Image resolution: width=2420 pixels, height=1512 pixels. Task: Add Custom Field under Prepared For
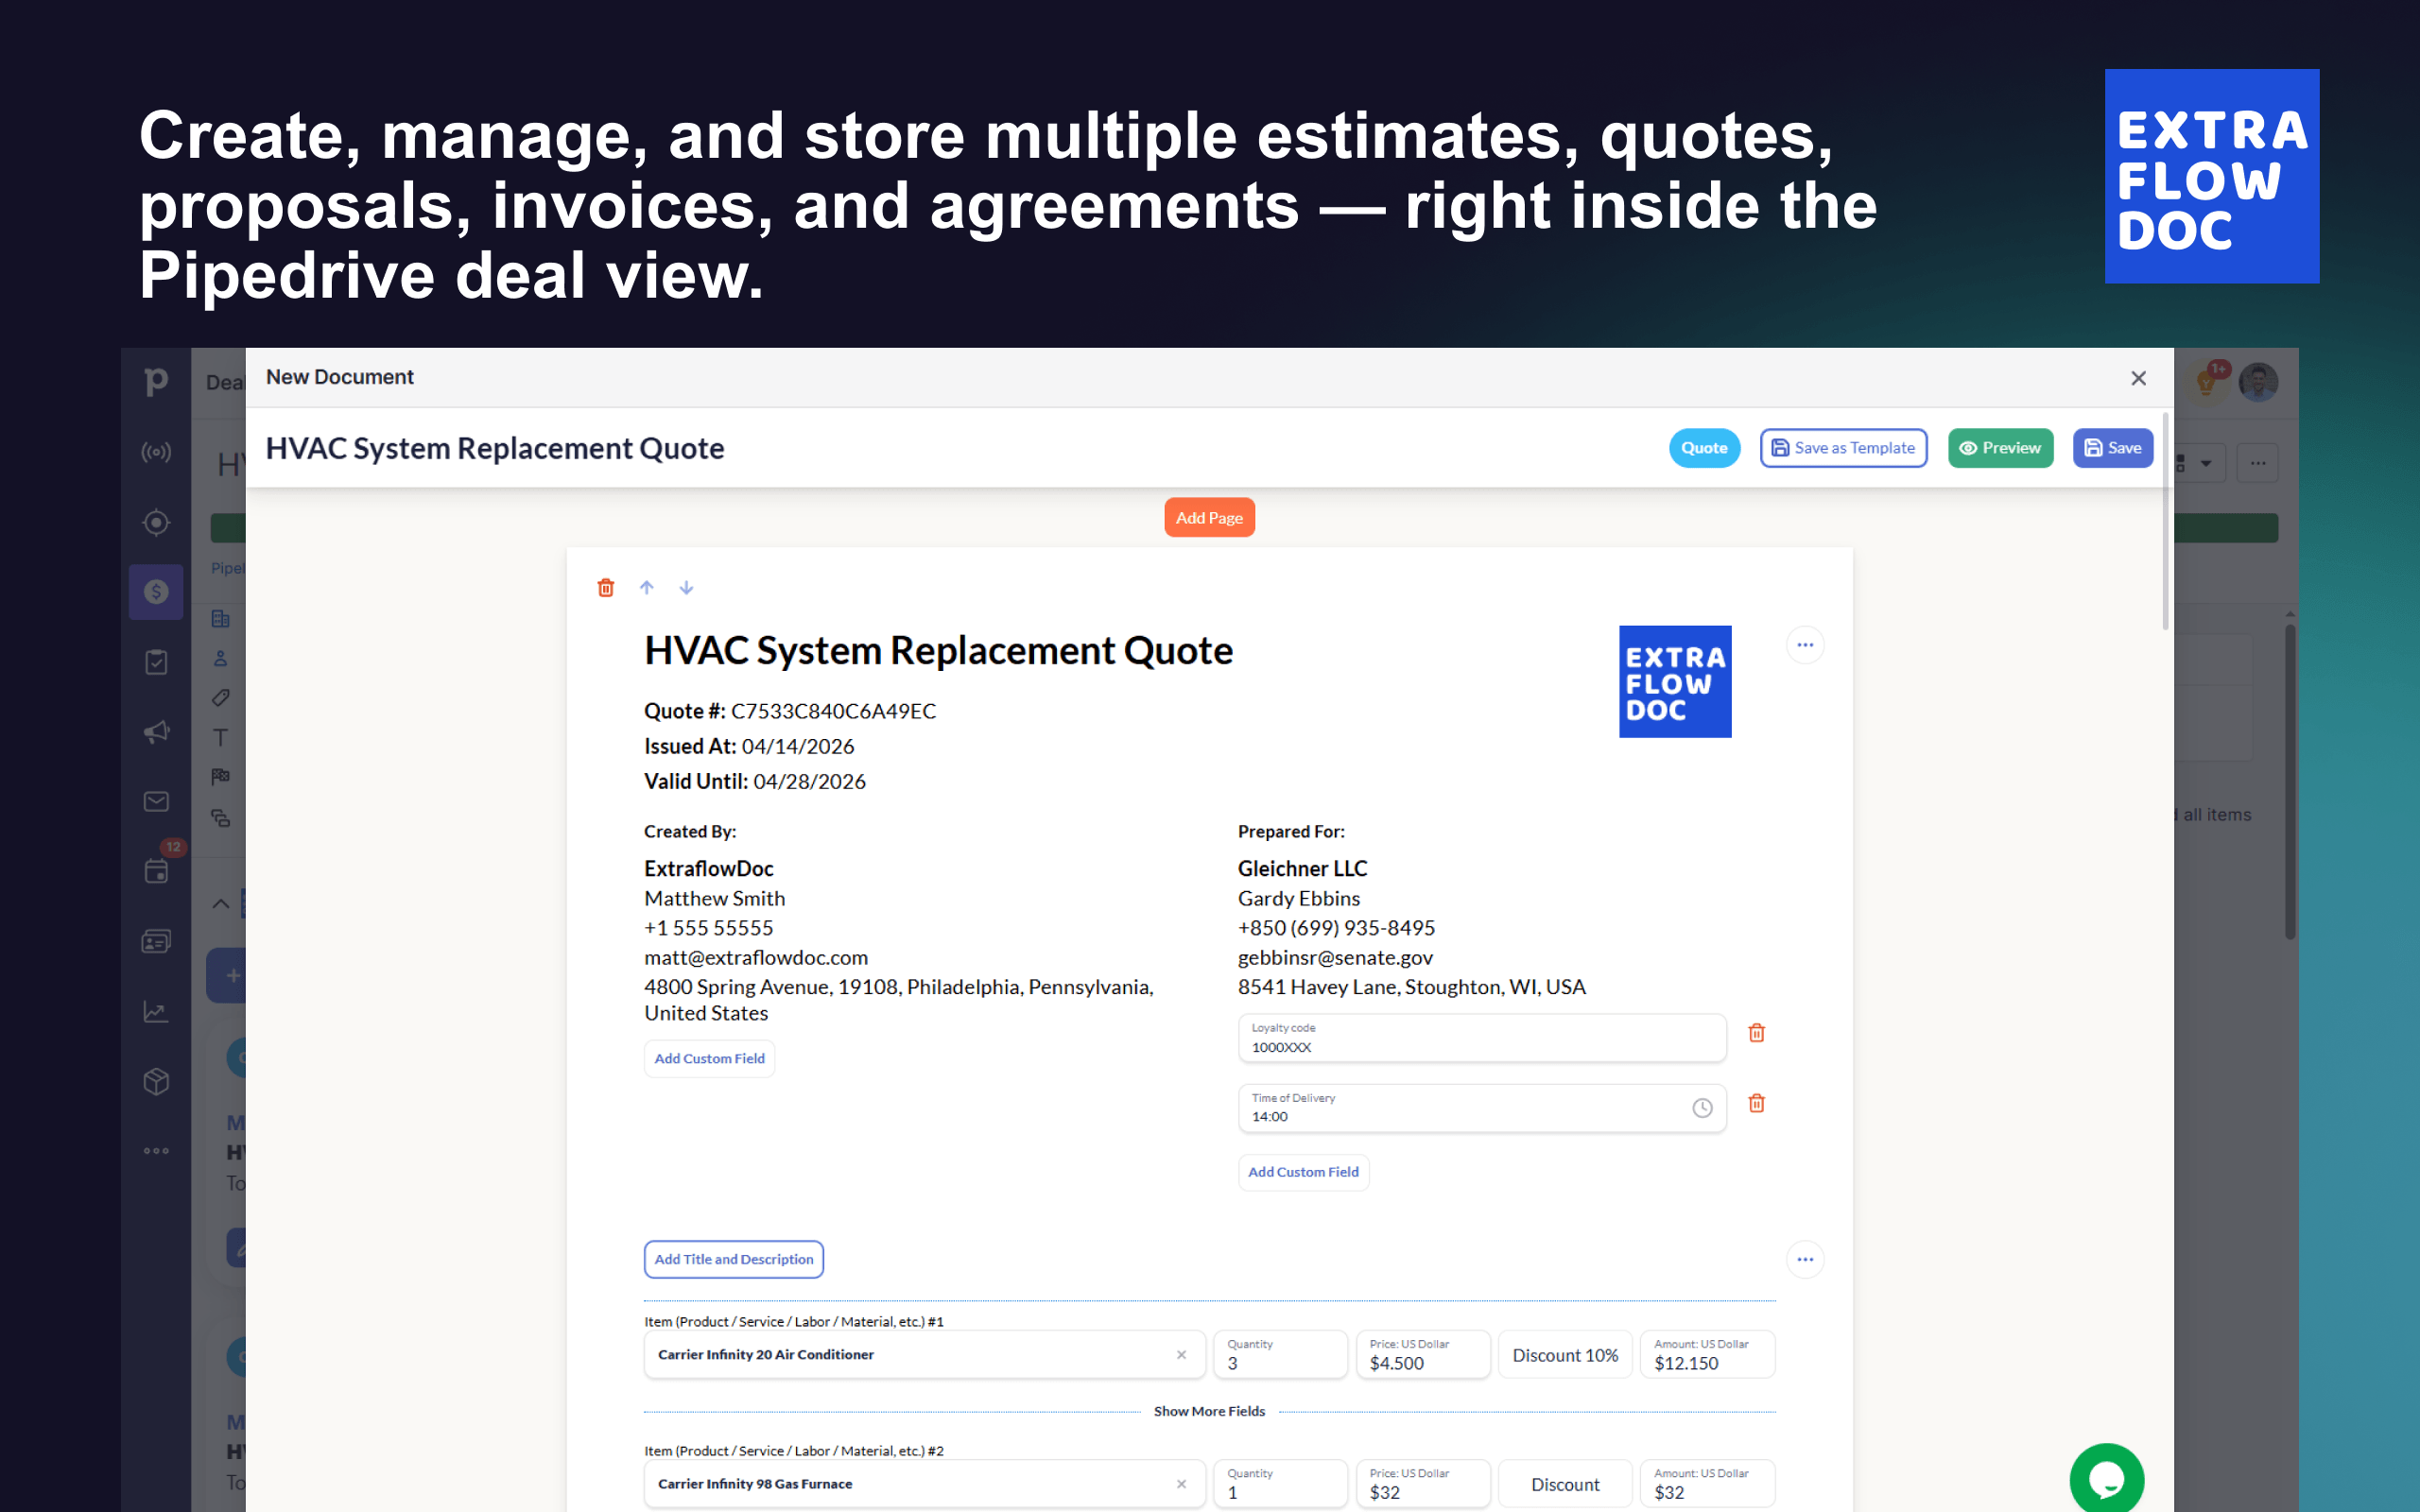[x=1303, y=1172]
